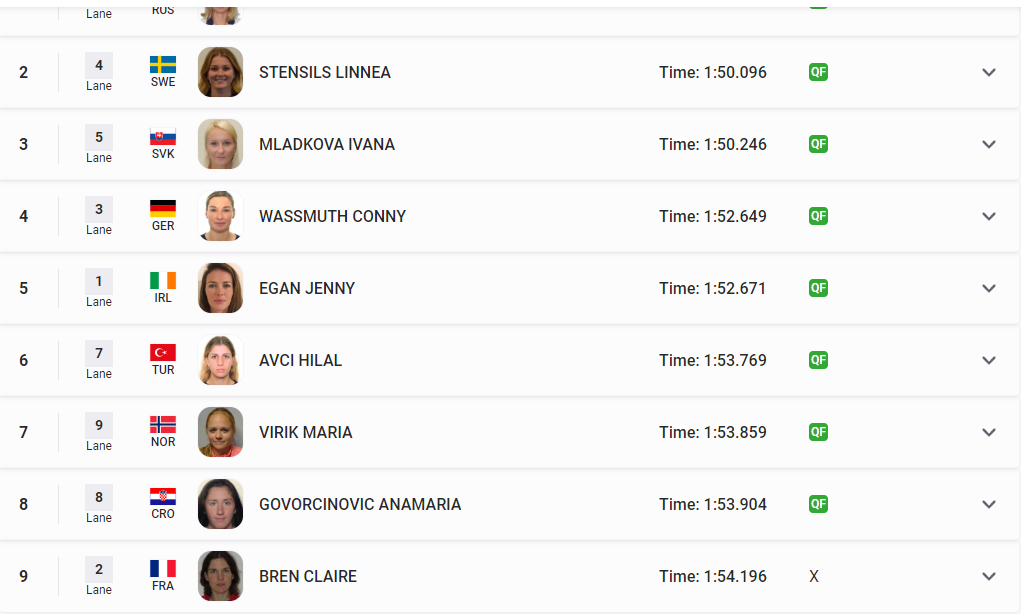Expand Stensils Linnea result details
Image resolution: width=1021 pixels, height=614 pixels.
click(989, 72)
